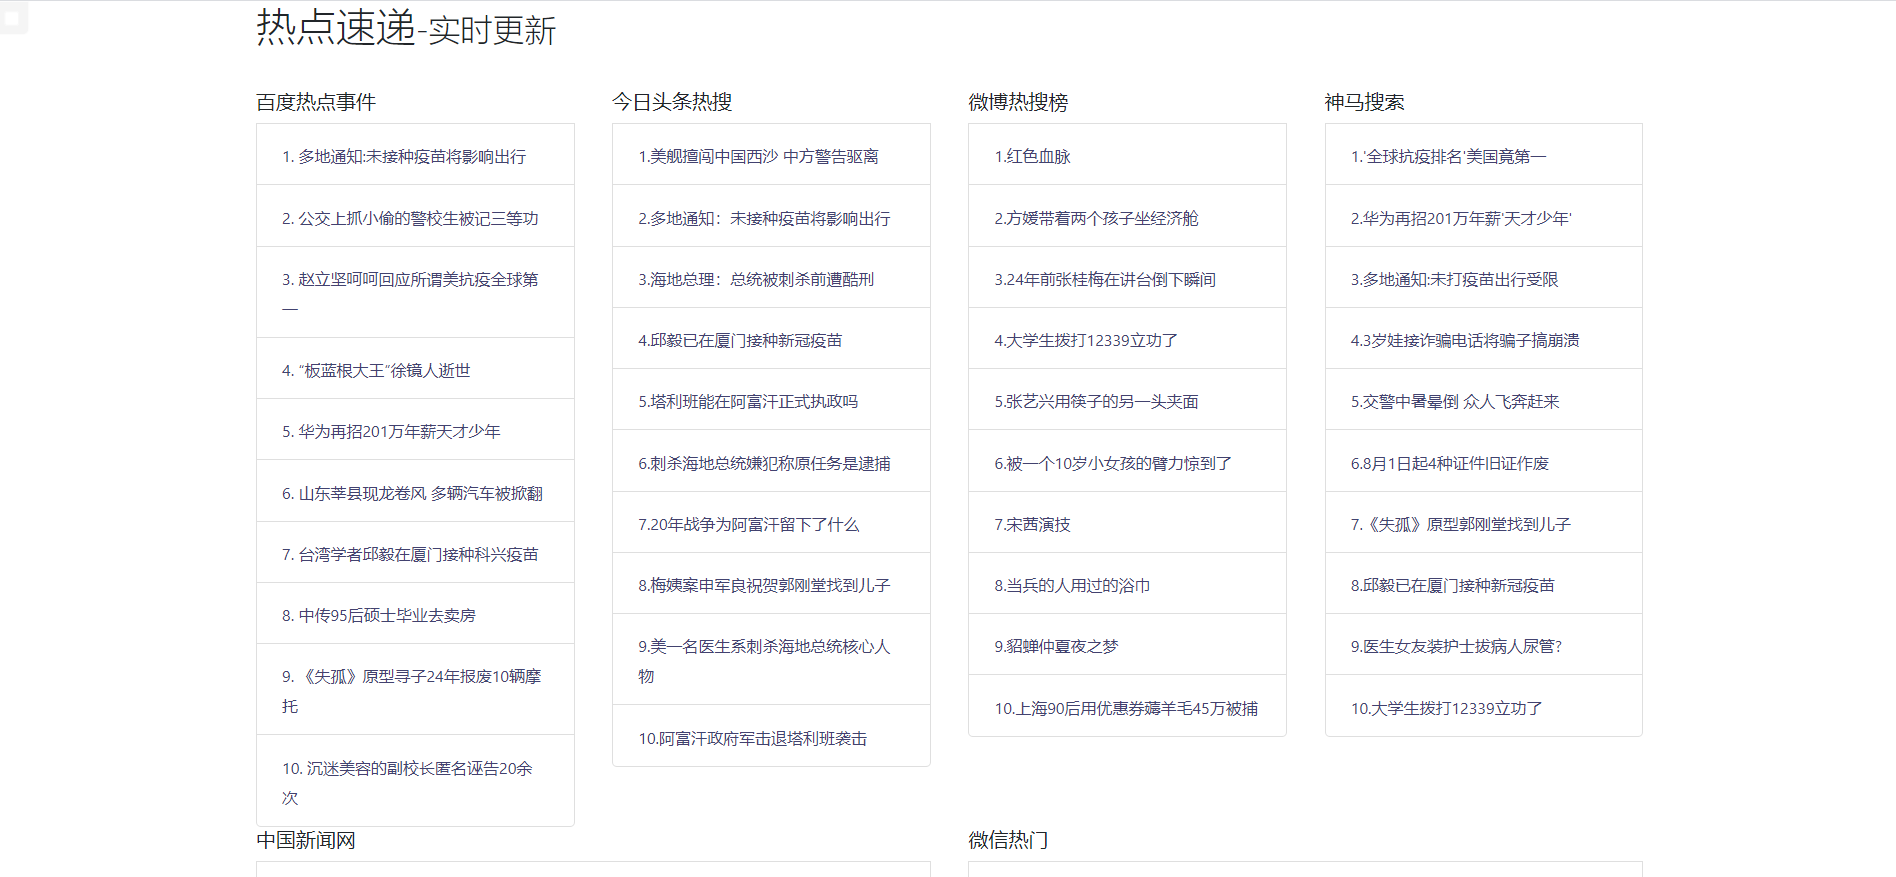Open ''全球抗疫排名'美国竟第一'
Screen dimensions: 1896x877
(1448, 157)
